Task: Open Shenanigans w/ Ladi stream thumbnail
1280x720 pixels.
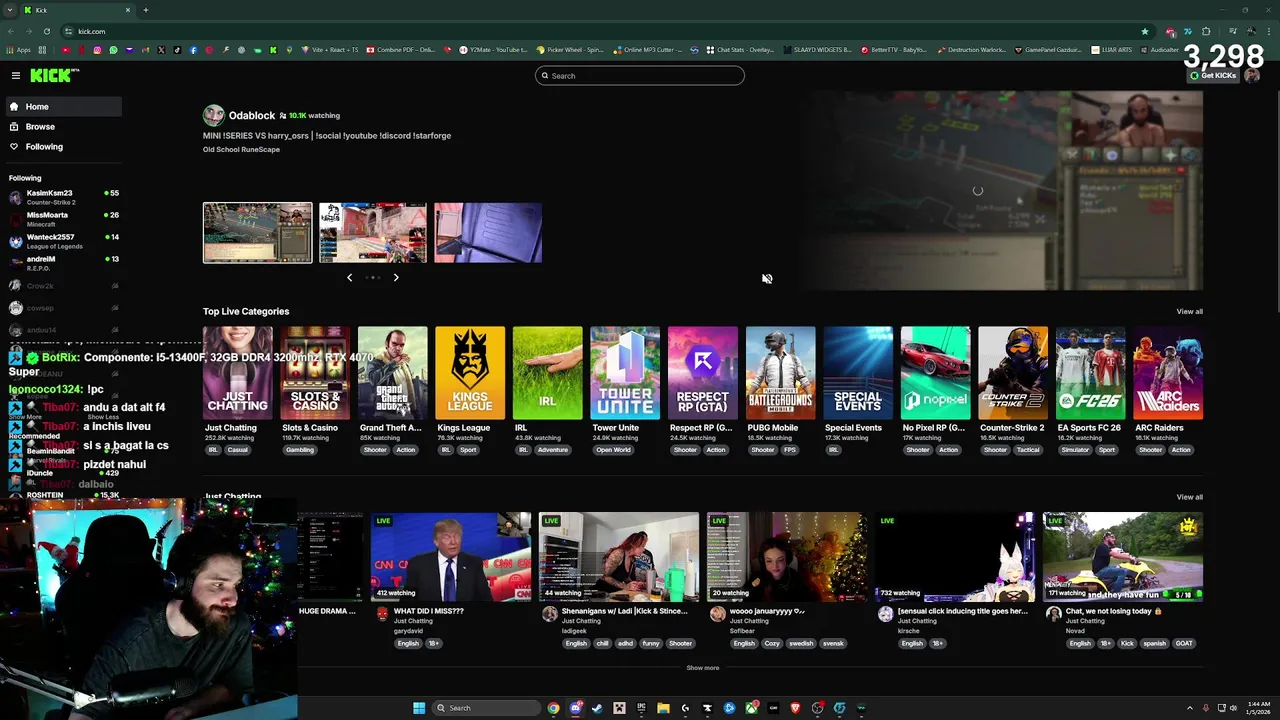Action: (619, 557)
